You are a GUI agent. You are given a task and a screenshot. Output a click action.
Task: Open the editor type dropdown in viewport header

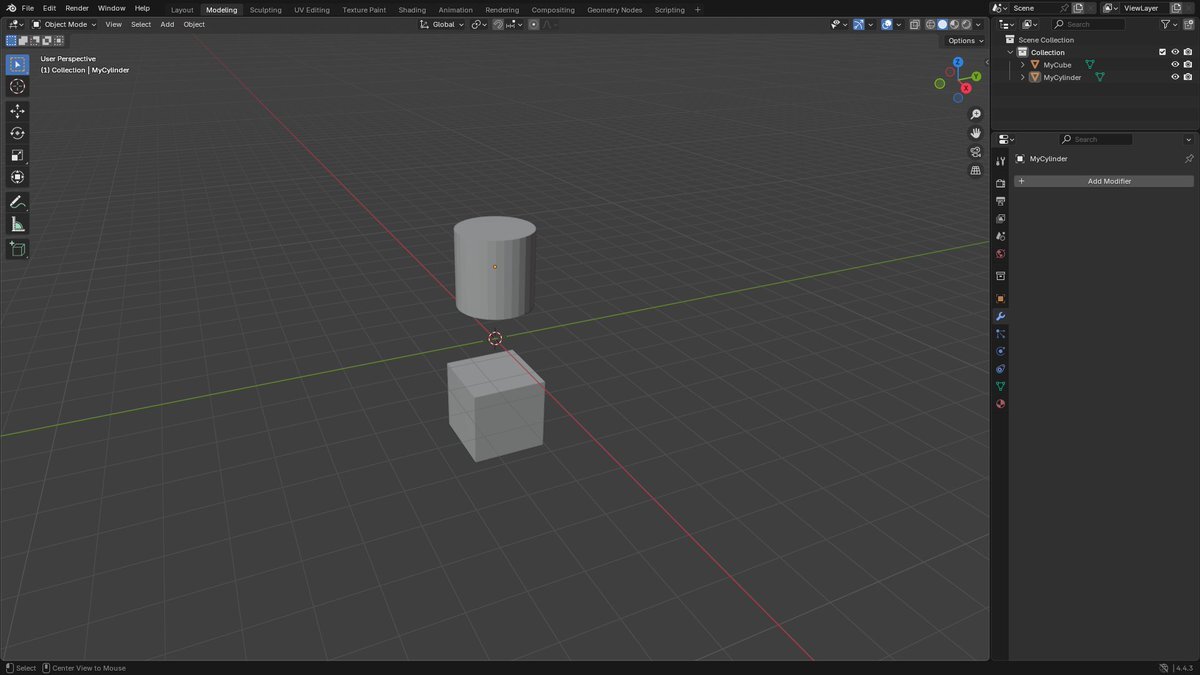[x=16, y=24]
